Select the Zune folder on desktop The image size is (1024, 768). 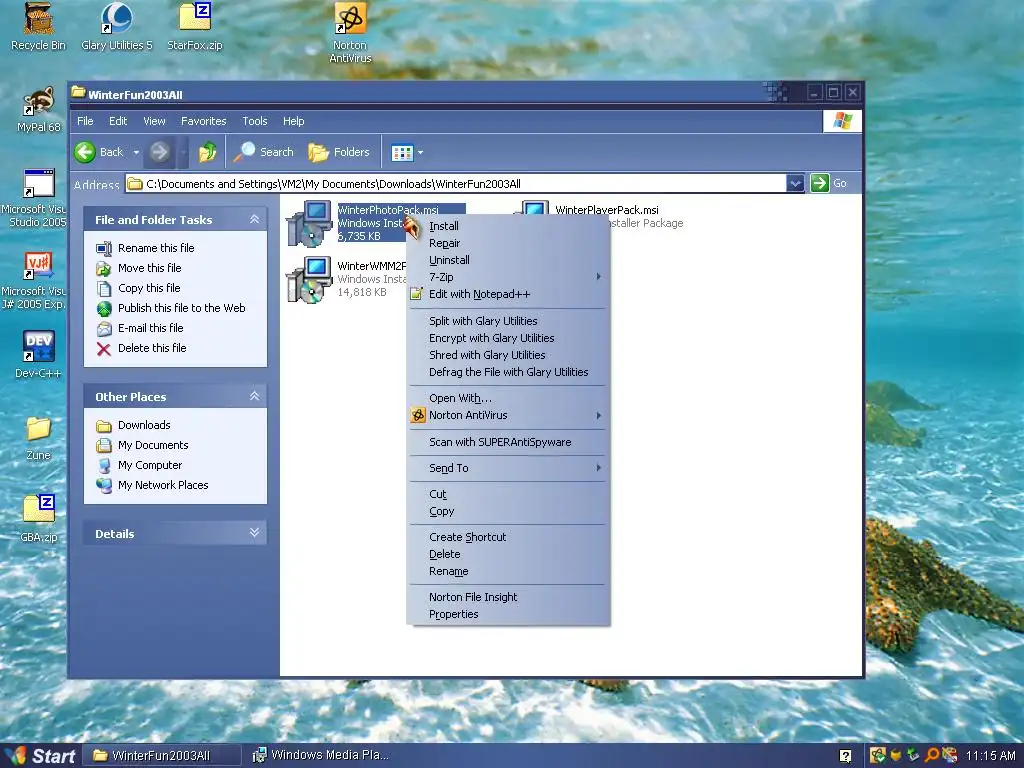point(39,438)
